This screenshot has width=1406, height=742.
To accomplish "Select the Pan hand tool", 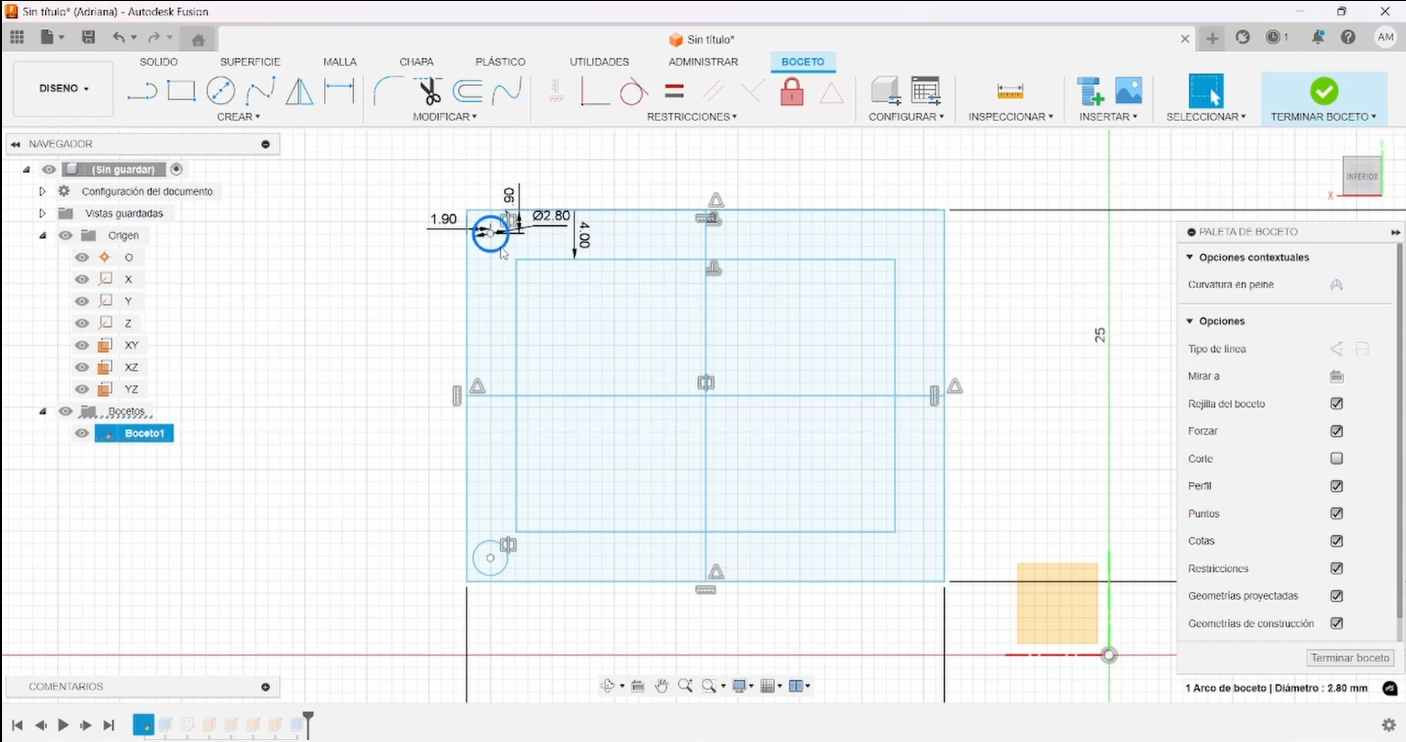I will 661,686.
